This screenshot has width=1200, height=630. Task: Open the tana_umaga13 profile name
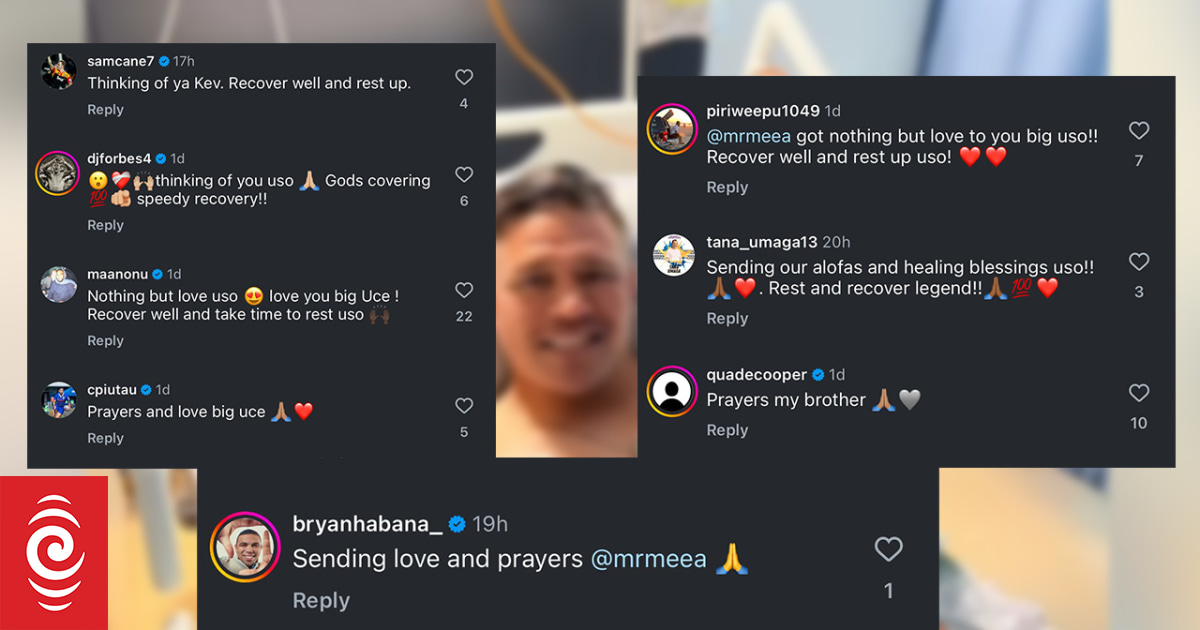761,242
